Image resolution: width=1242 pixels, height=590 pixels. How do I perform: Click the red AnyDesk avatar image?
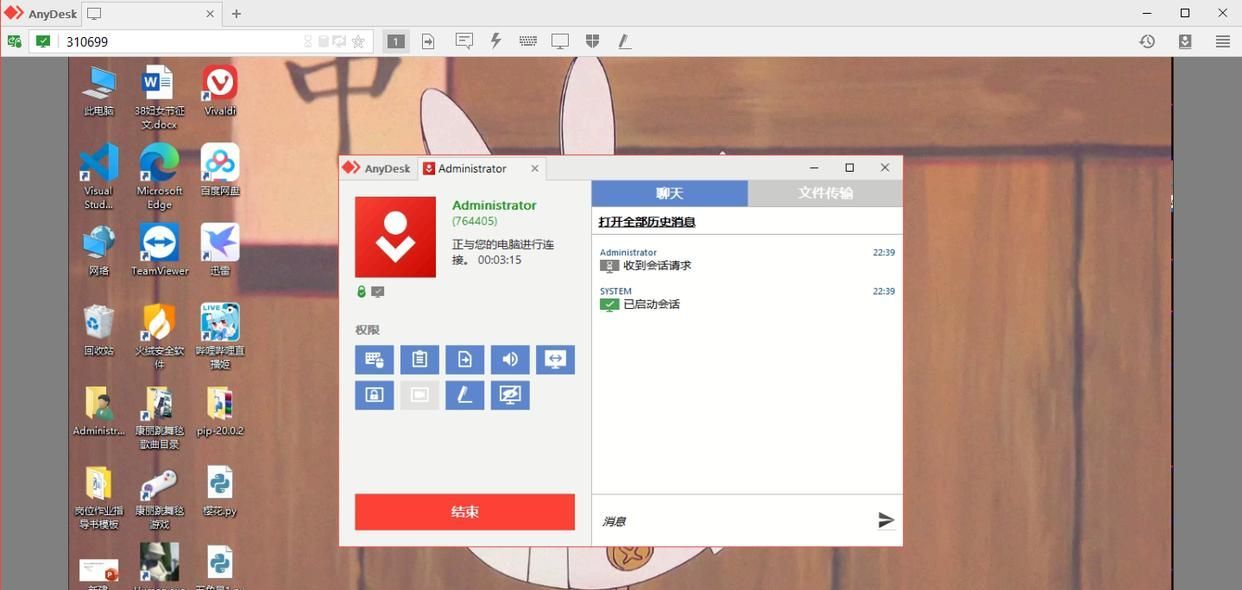coord(395,237)
